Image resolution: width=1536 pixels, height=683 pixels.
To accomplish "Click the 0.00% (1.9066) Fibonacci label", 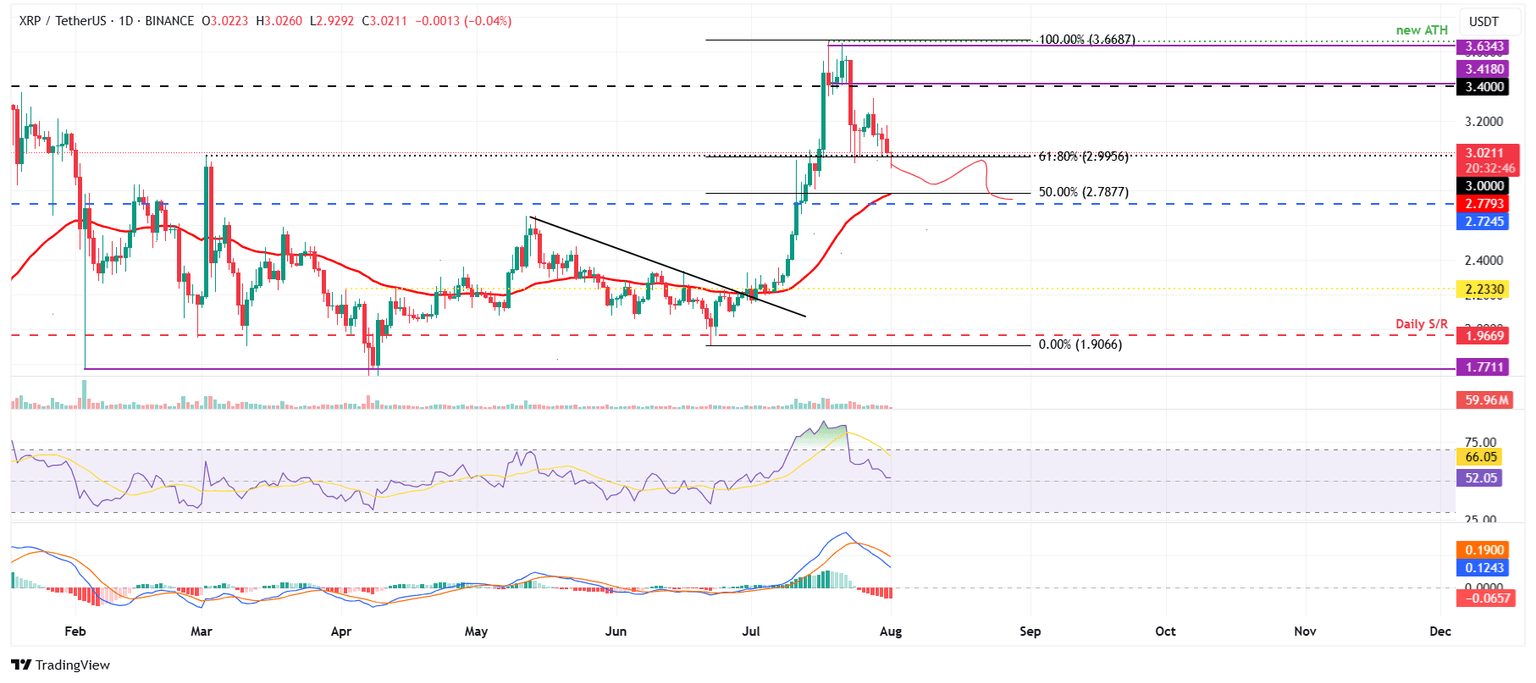I will (1078, 344).
